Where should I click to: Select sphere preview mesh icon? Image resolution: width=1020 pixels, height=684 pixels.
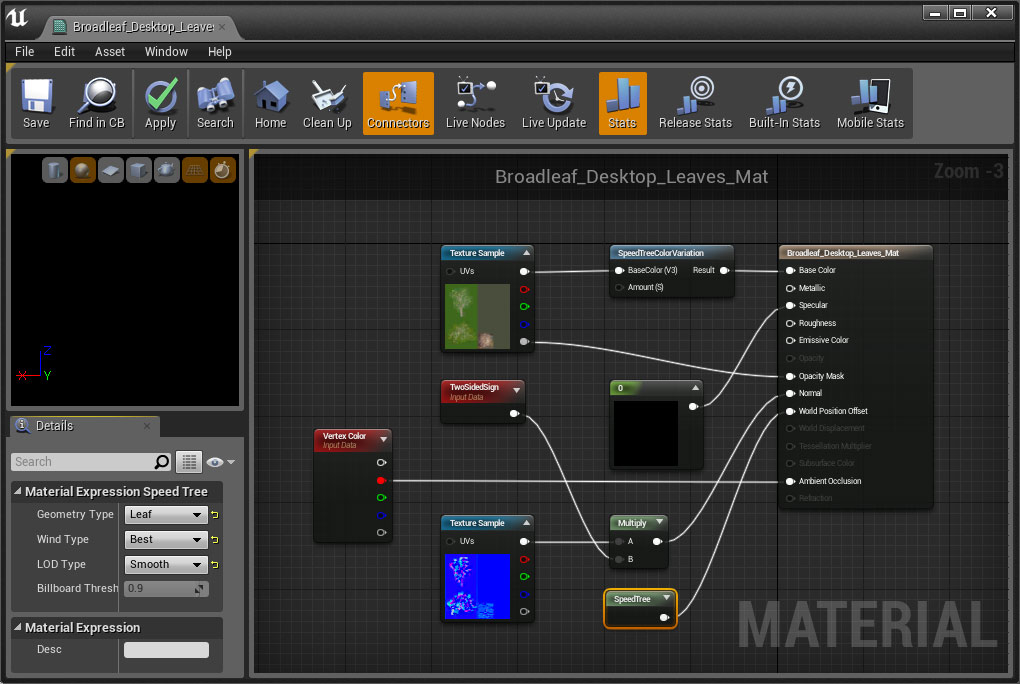point(83,171)
